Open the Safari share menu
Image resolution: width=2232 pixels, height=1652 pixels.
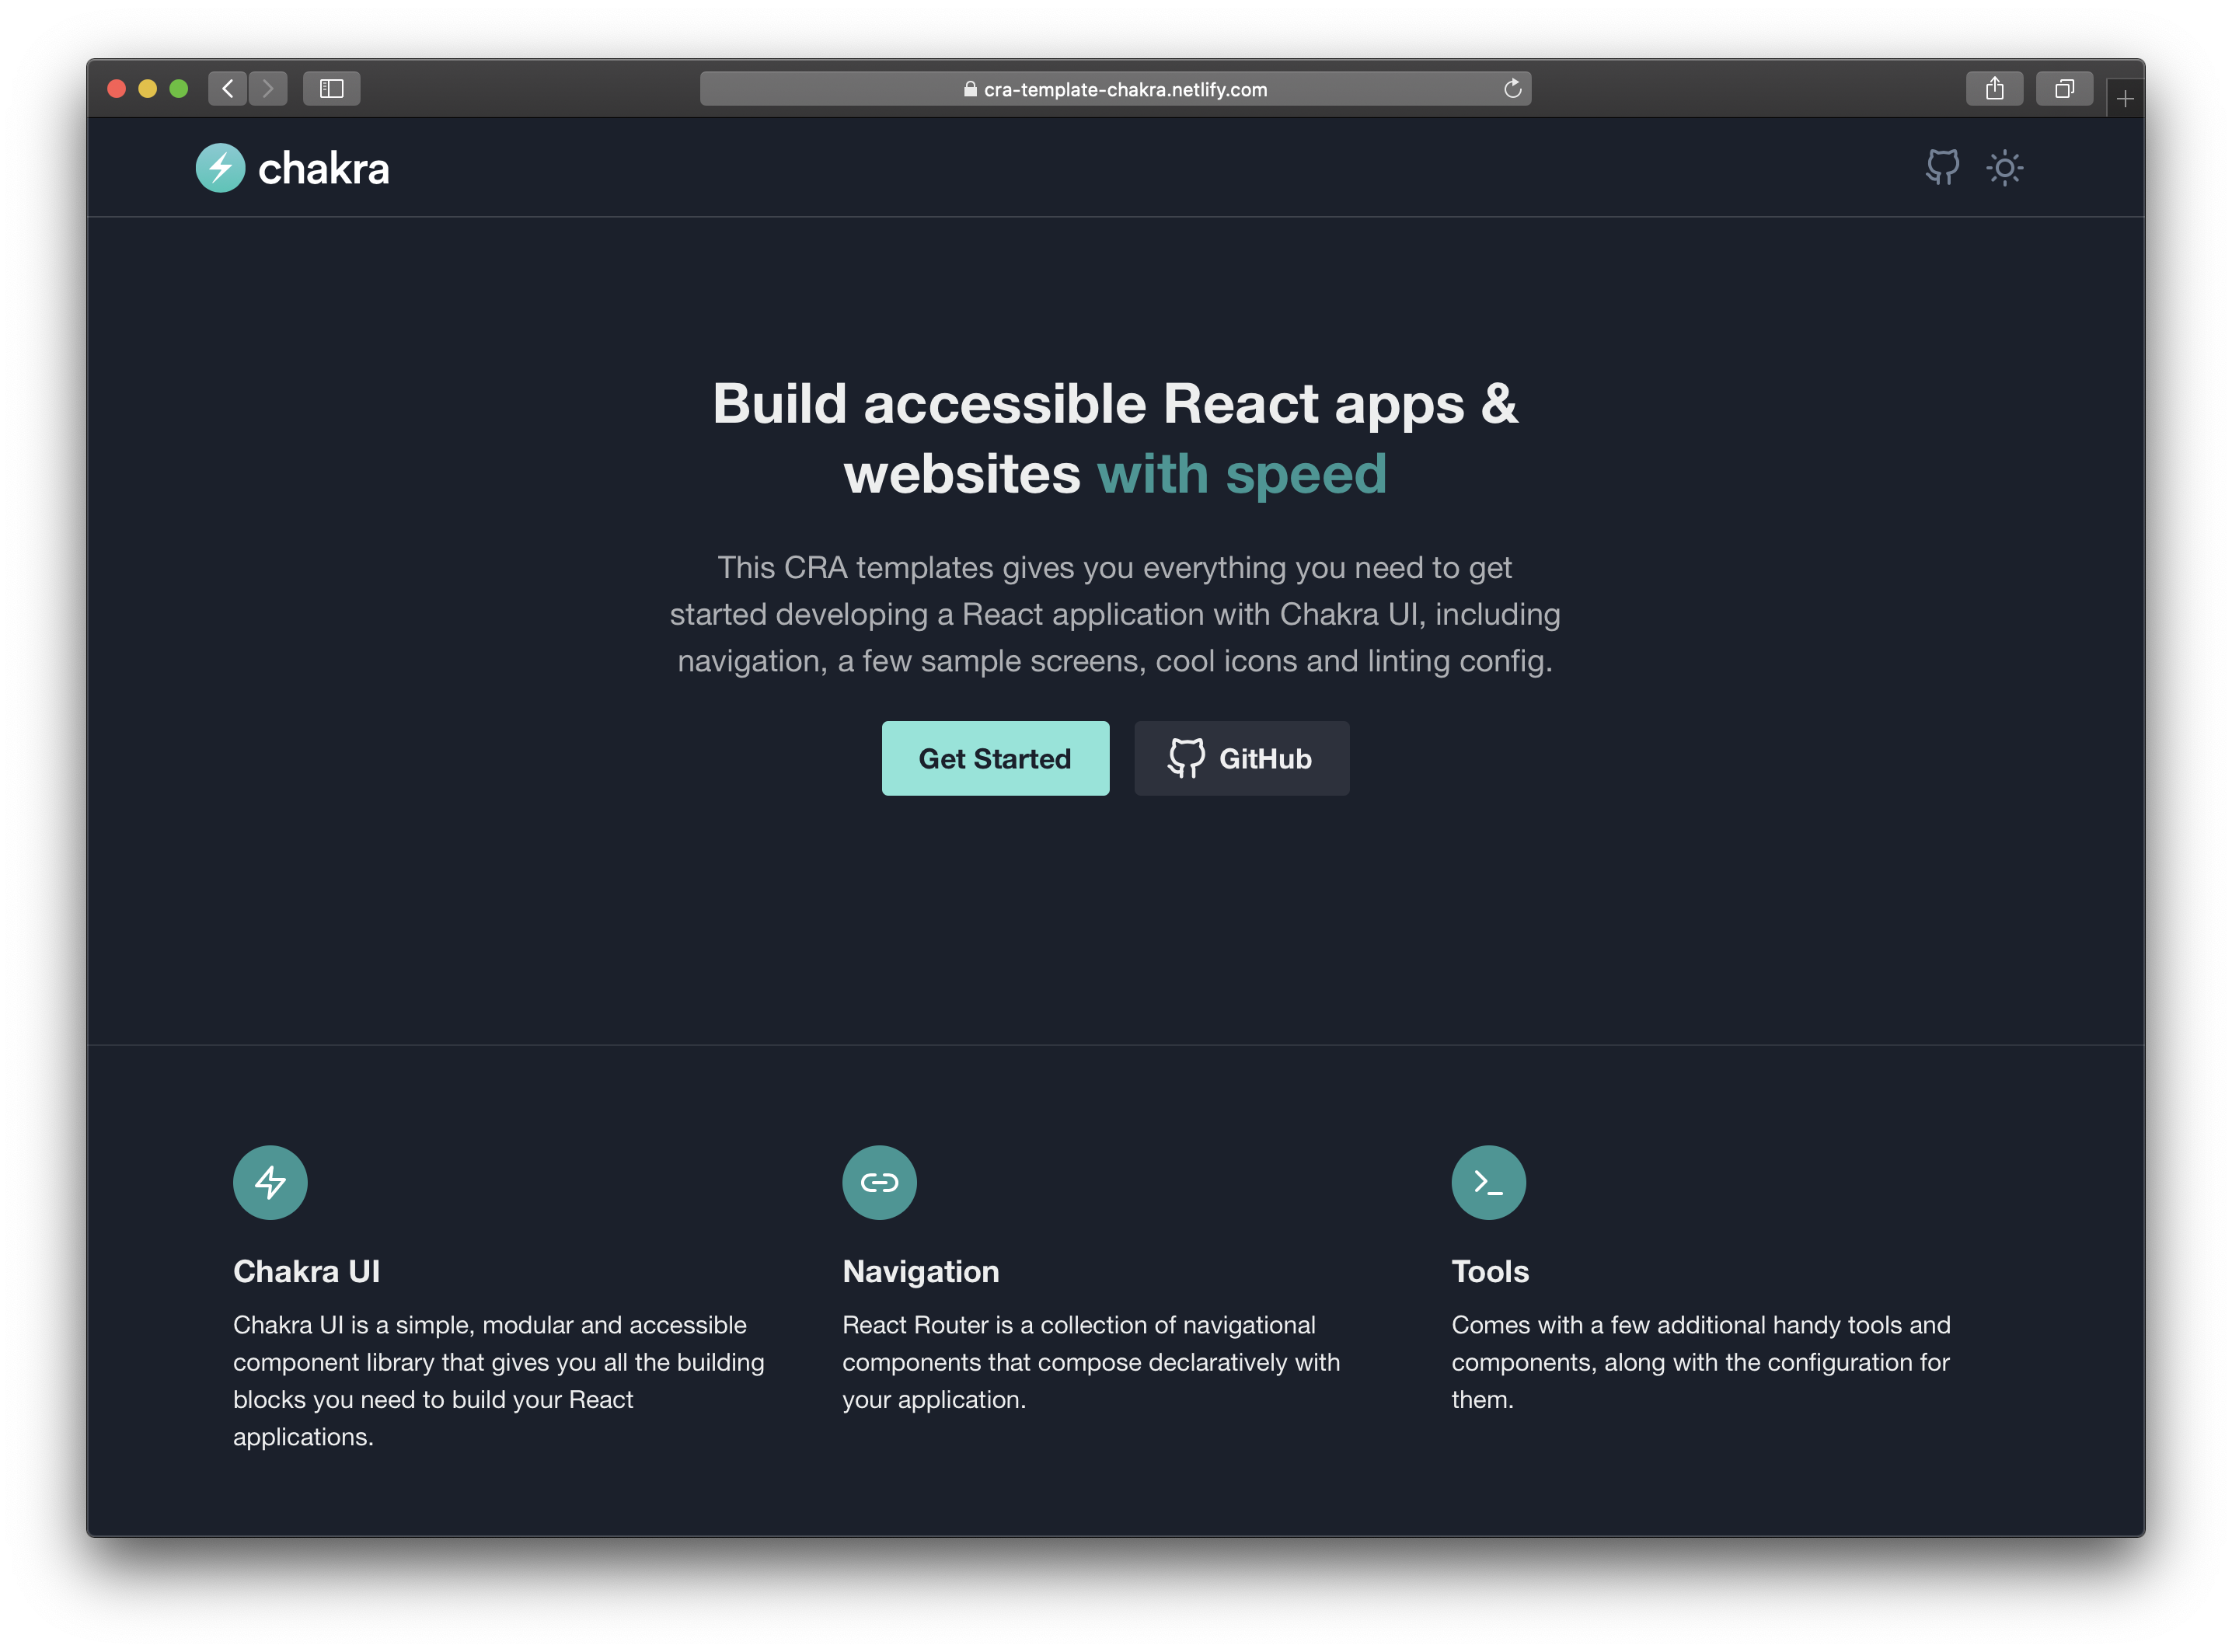[1994, 89]
